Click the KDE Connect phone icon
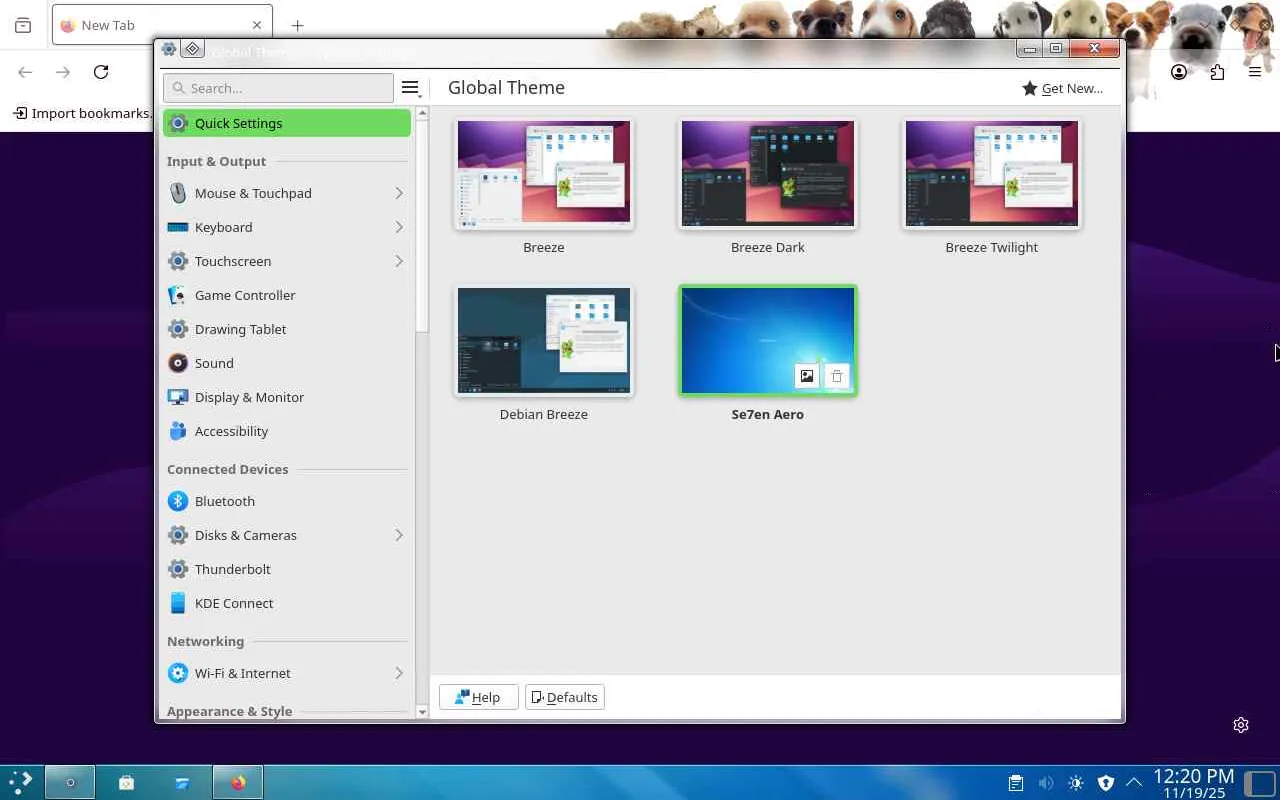 coord(178,603)
